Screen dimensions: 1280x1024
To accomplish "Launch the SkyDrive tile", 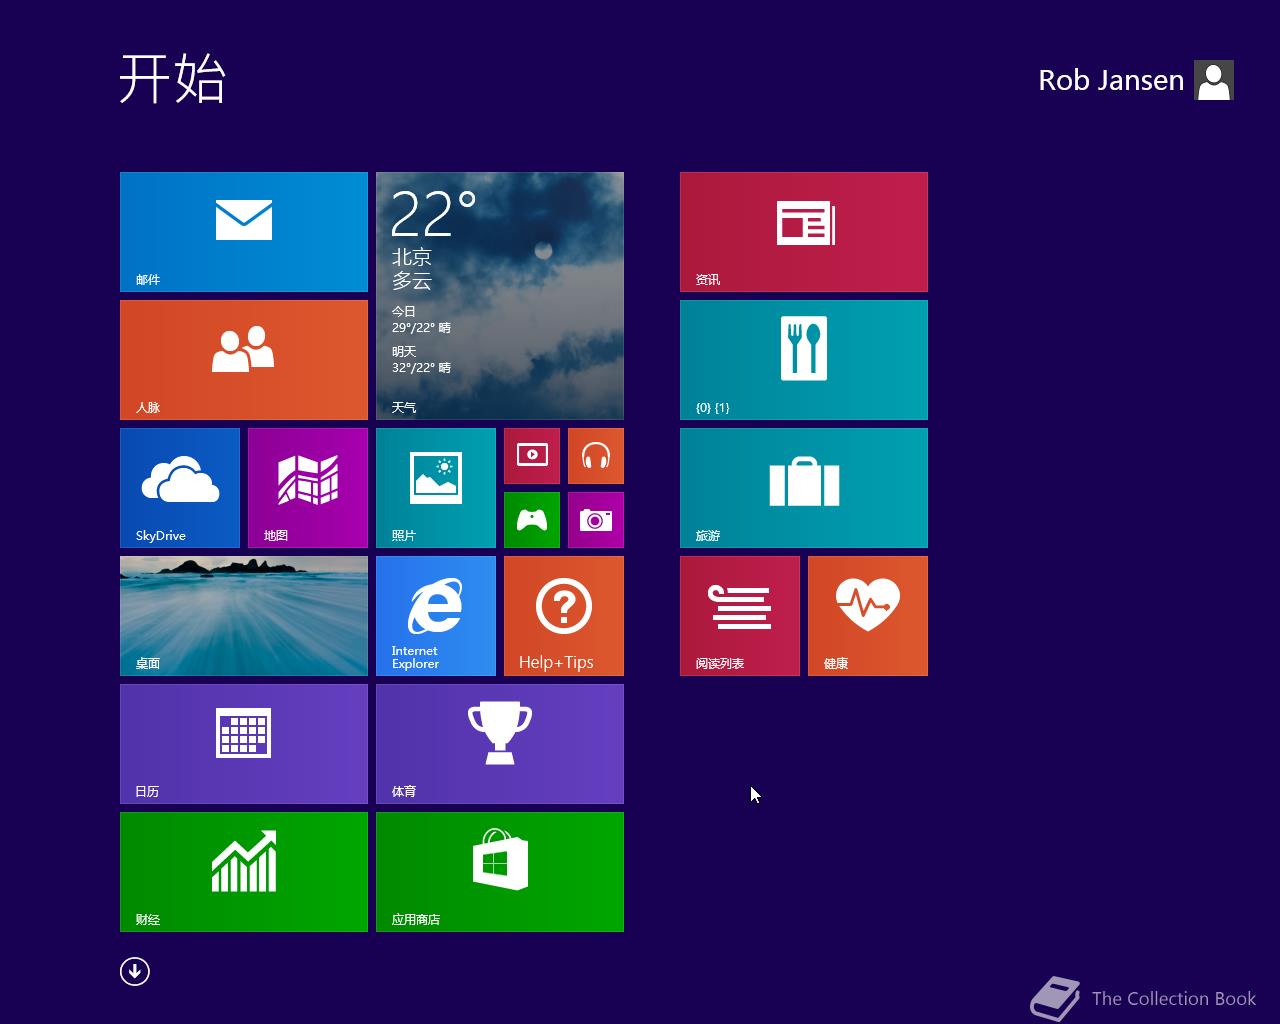I will pos(180,488).
